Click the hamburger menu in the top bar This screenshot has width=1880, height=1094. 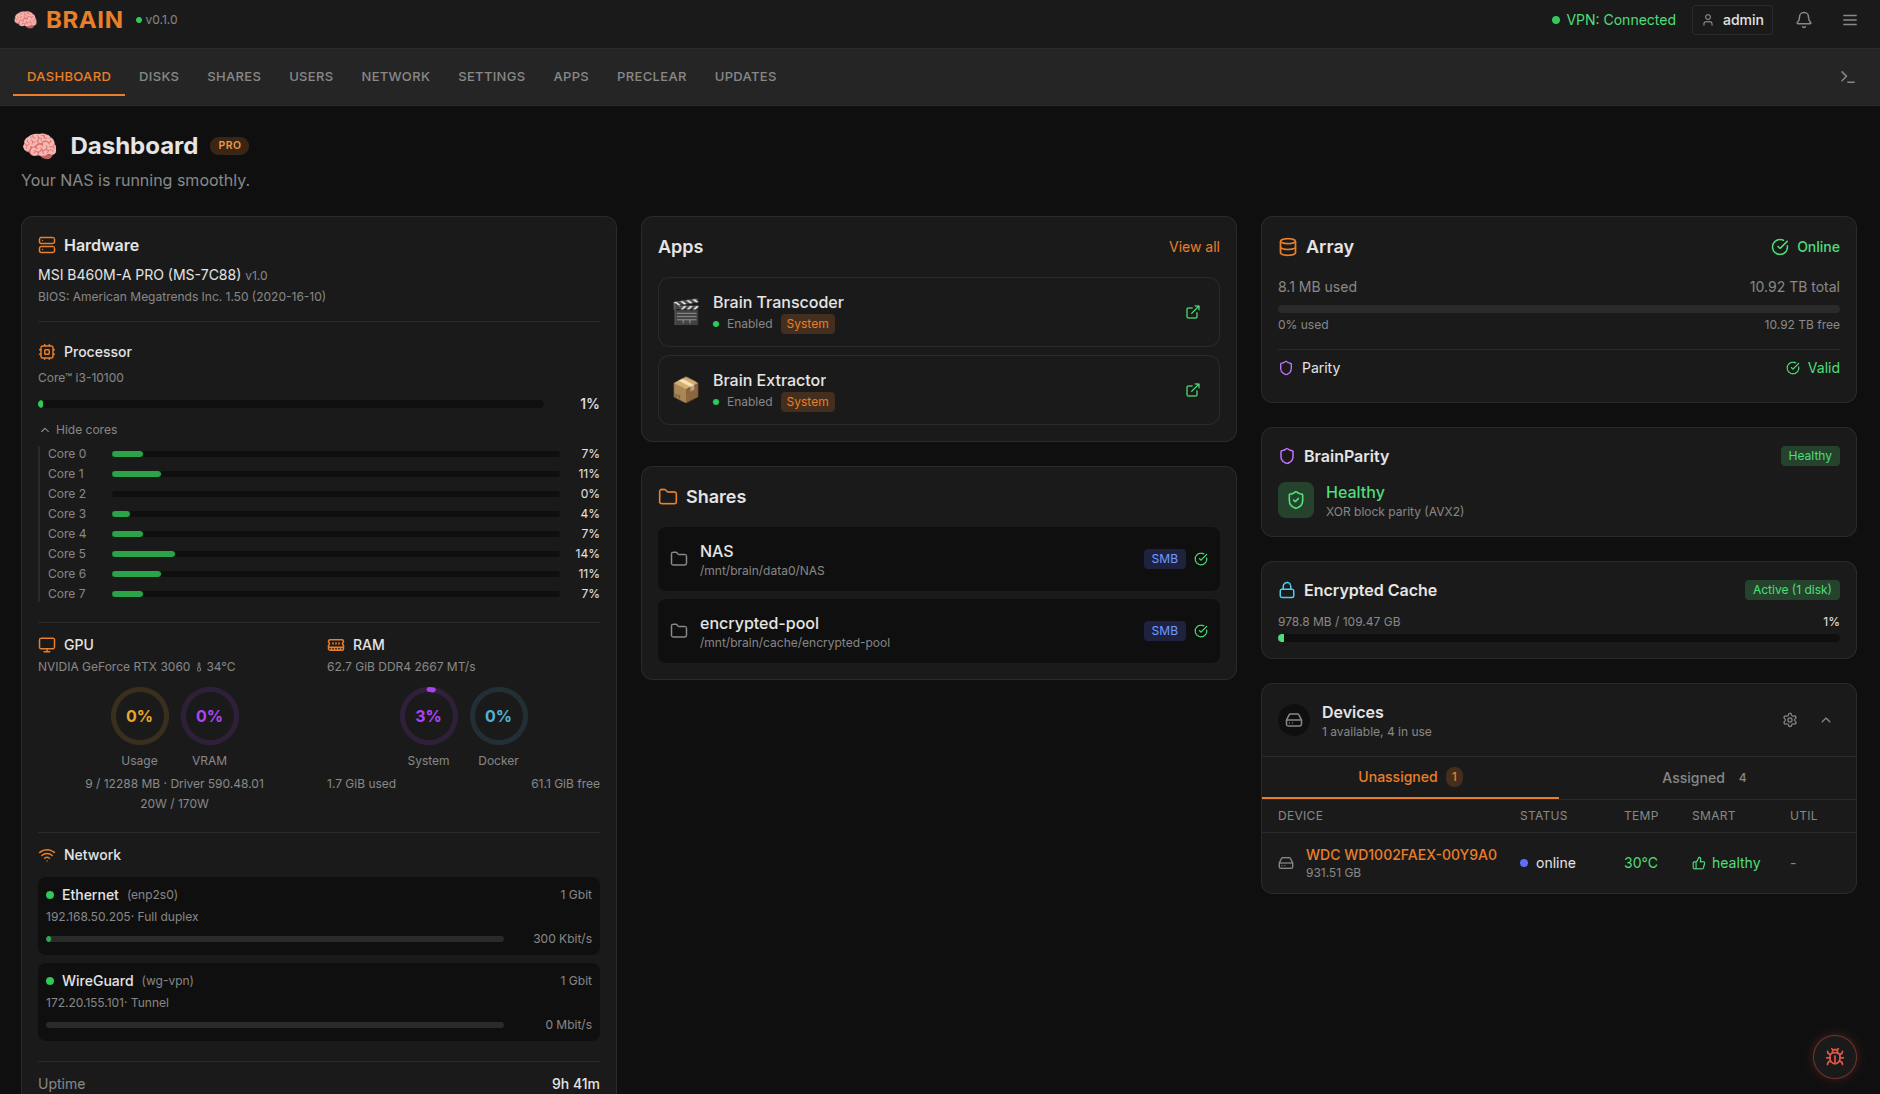pos(1850,19)
